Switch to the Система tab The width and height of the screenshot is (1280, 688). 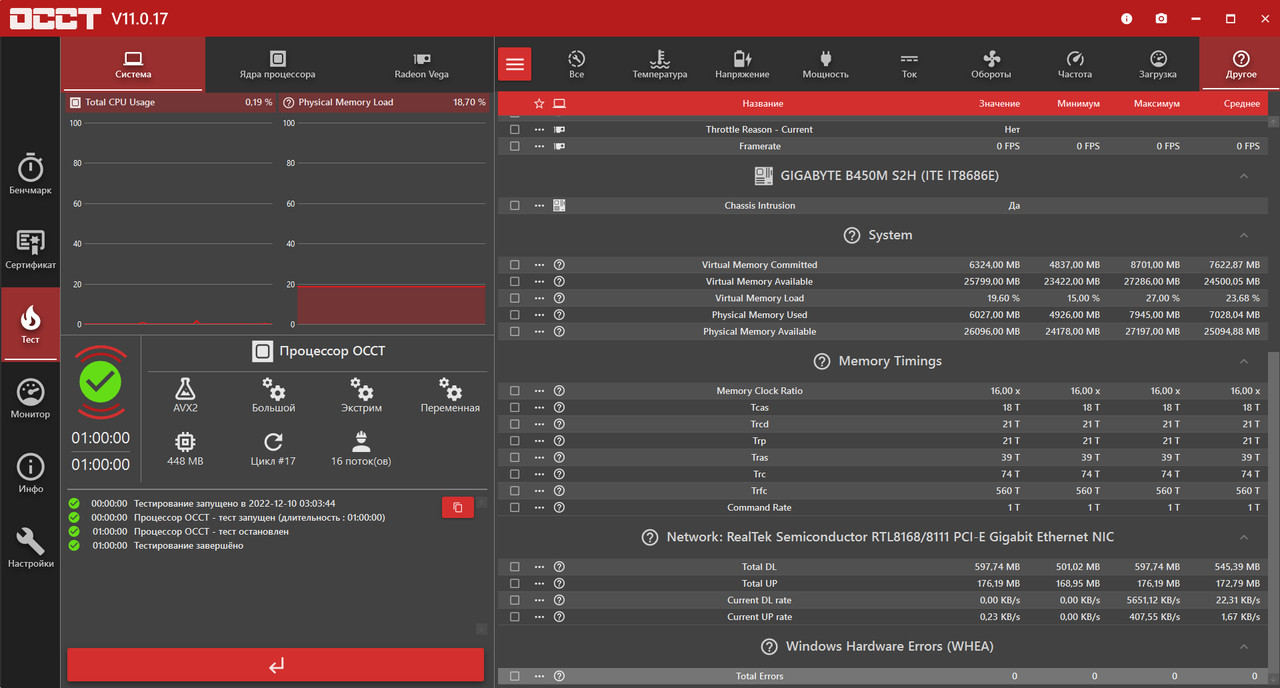pyautogui.click(x=133, y=65)
